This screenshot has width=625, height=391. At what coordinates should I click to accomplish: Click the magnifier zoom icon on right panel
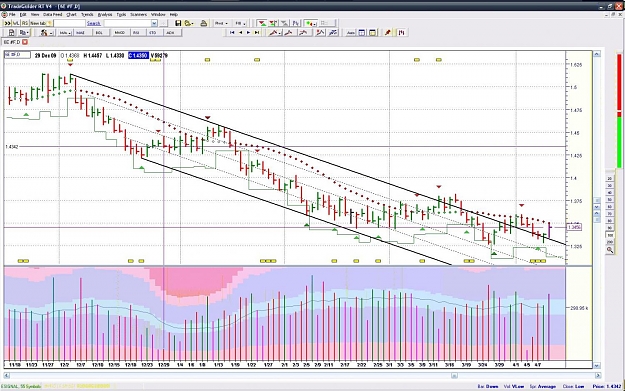[x=610, y=250]
